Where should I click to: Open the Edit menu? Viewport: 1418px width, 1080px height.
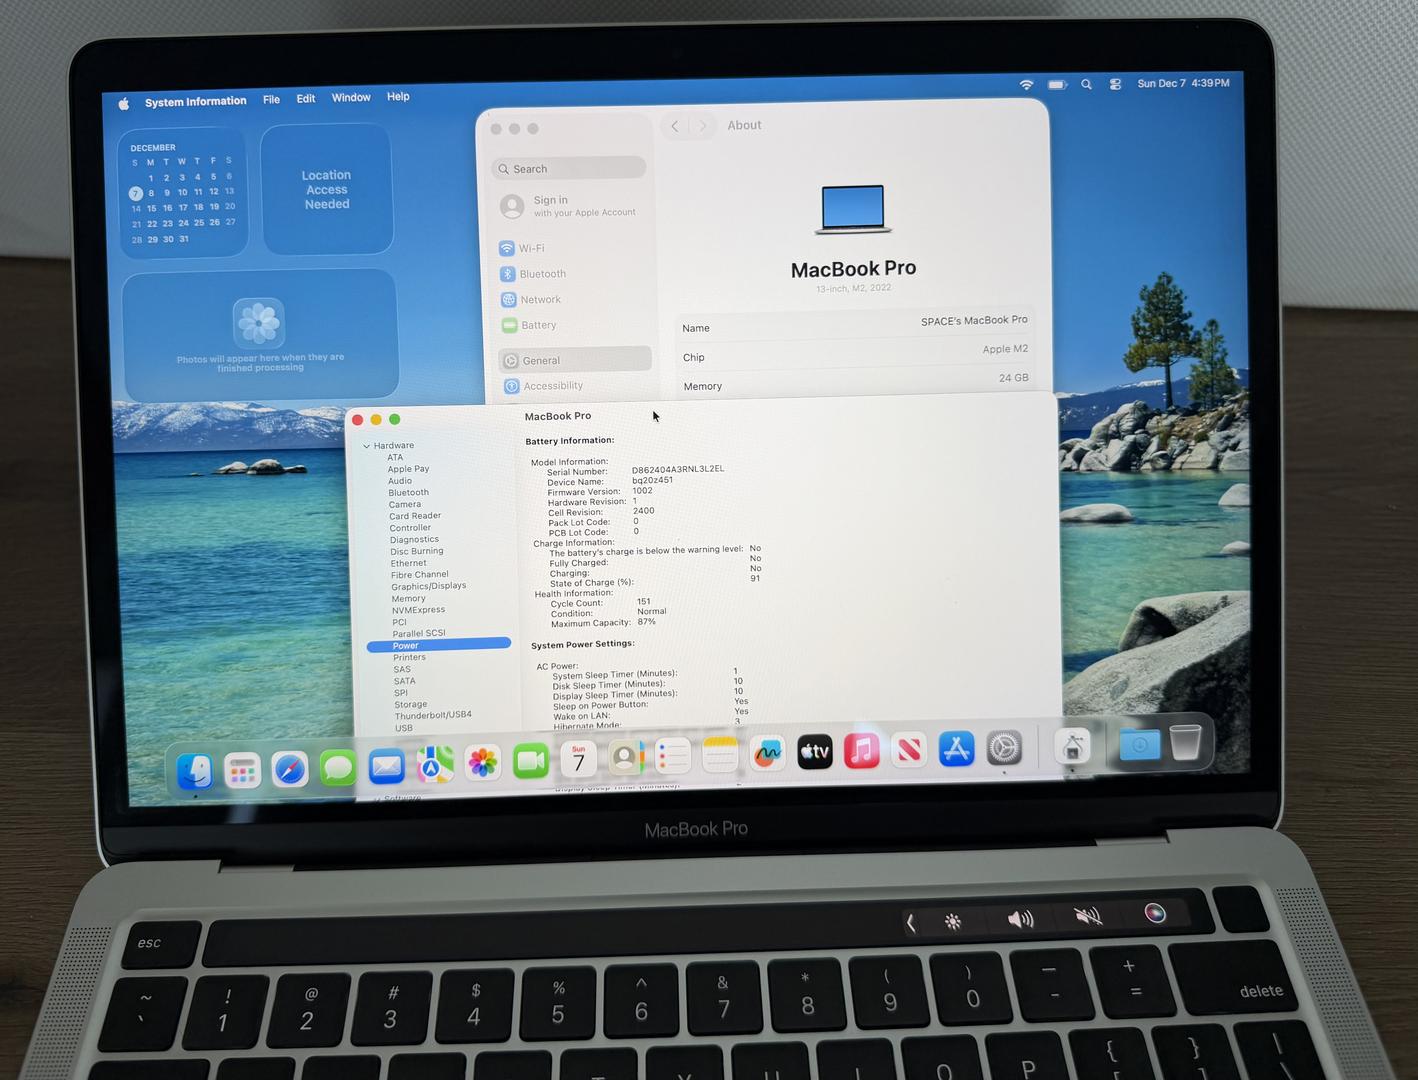click(x=306, y=99)
